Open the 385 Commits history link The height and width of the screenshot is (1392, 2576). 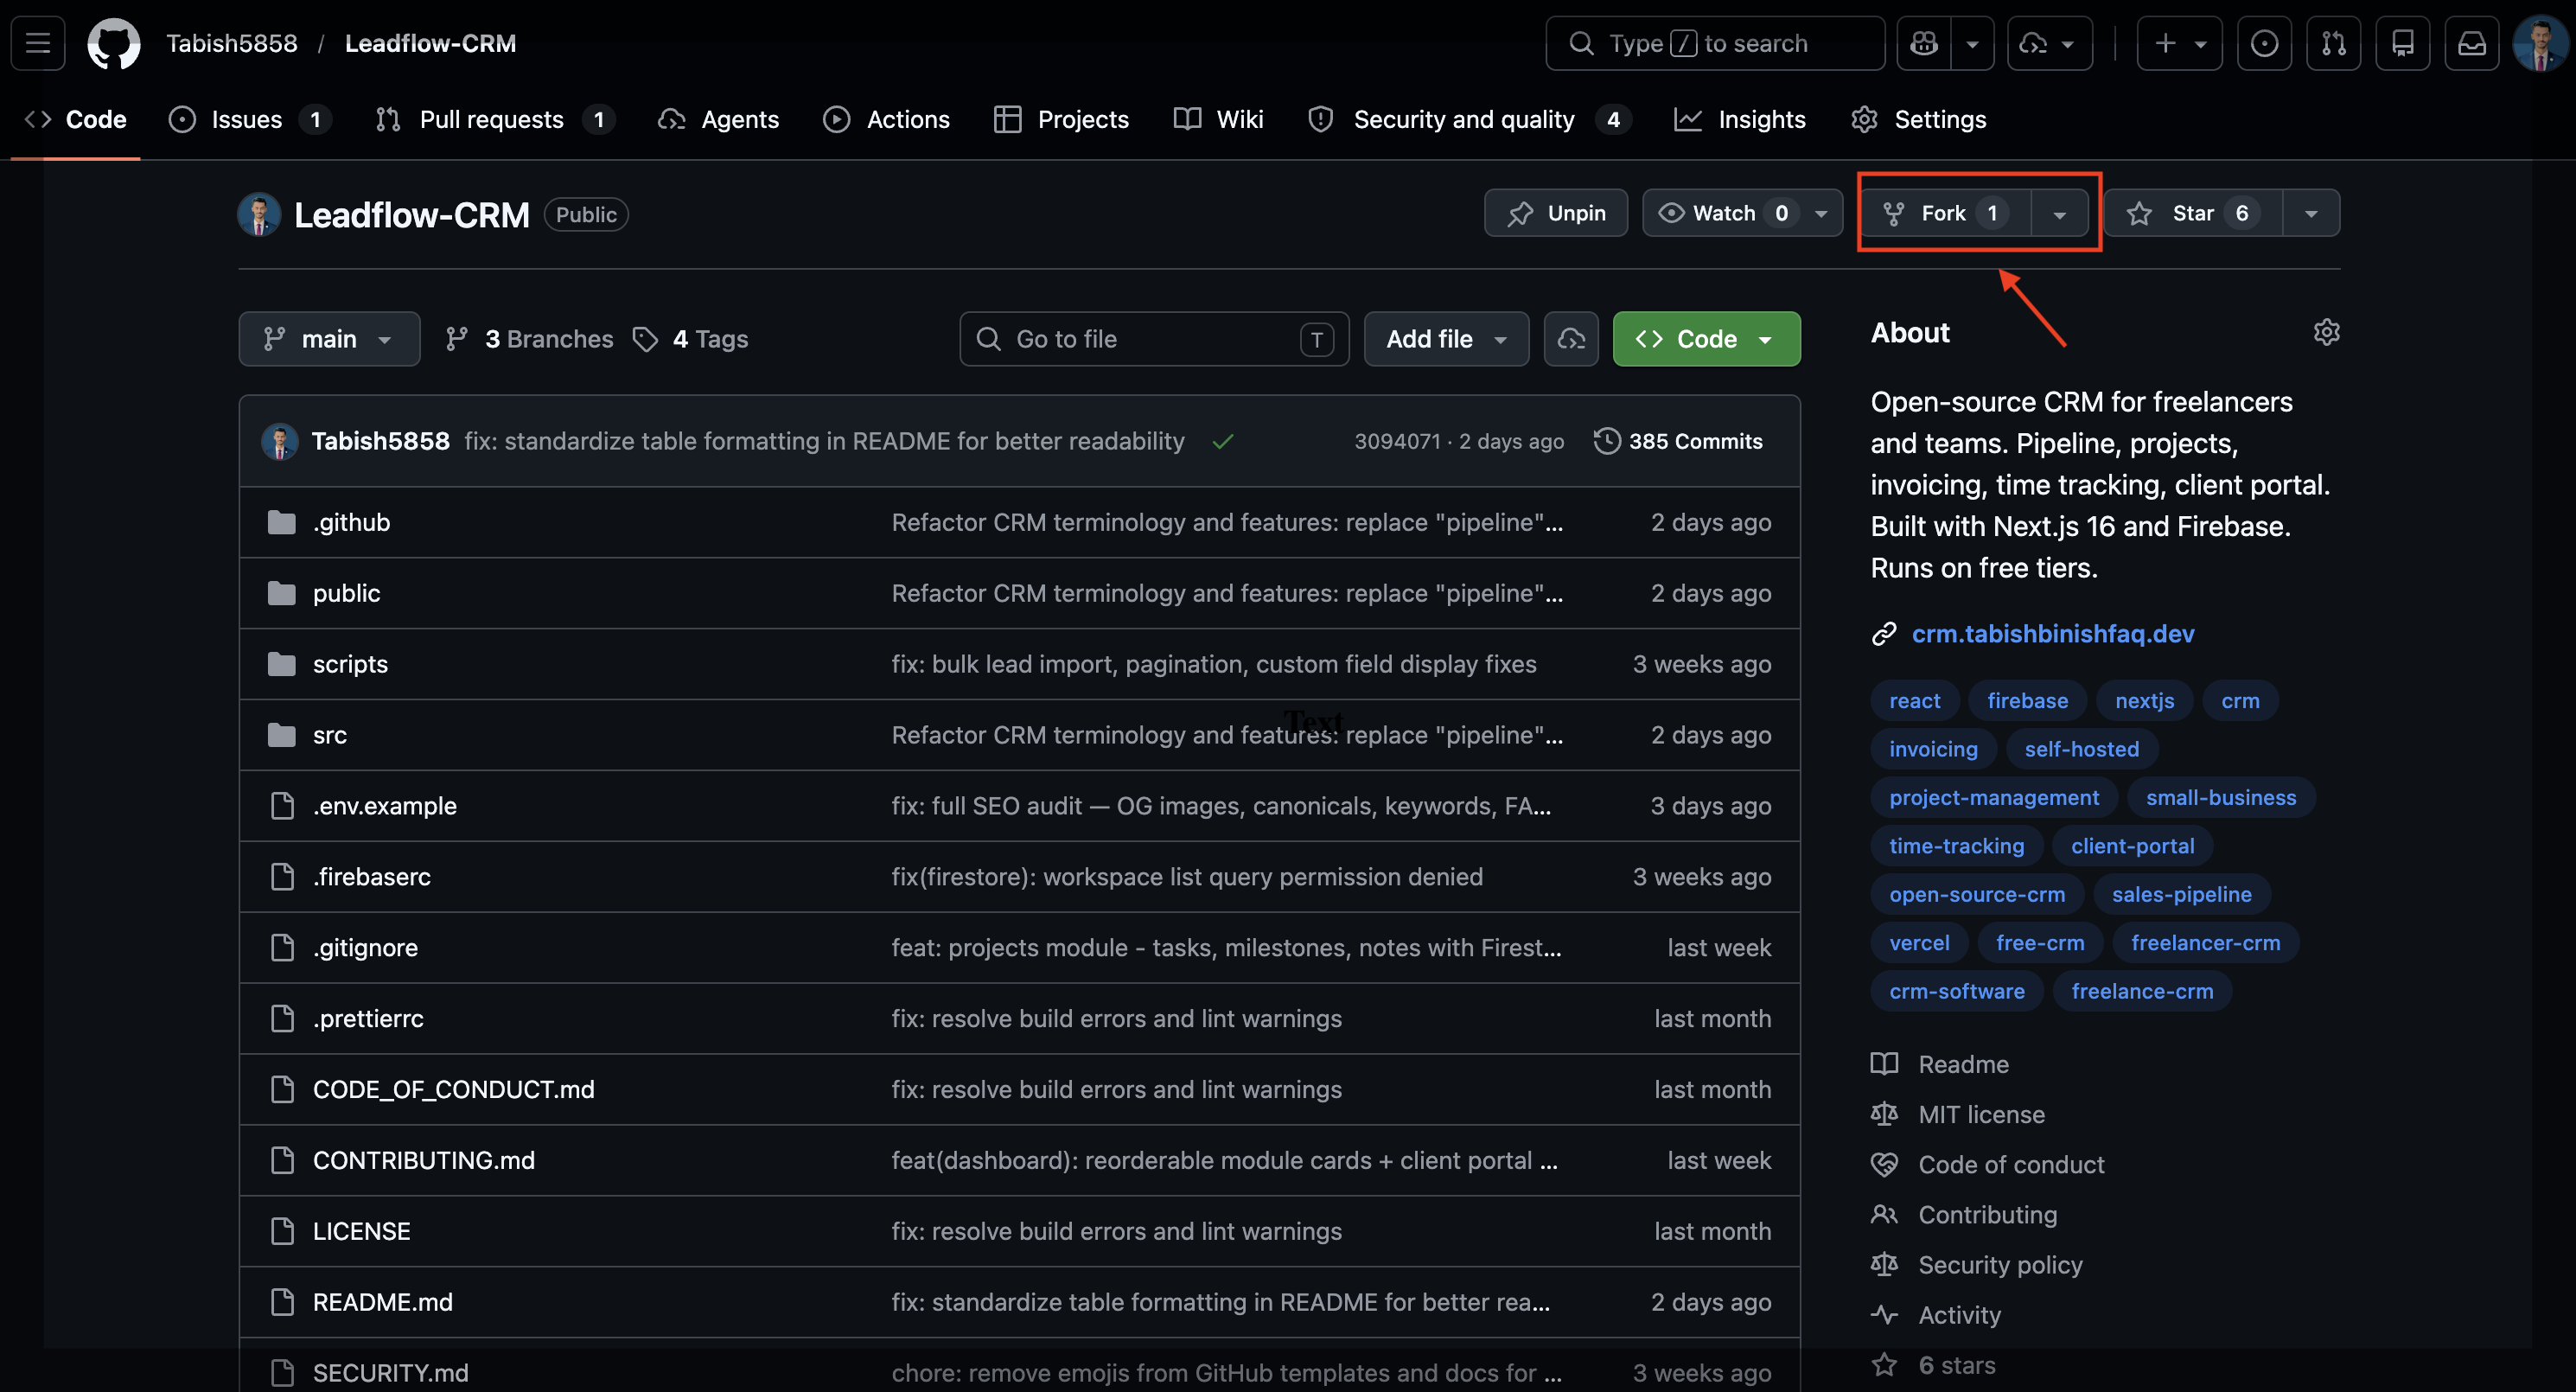pyautogui.click(x=1678, y=441)
